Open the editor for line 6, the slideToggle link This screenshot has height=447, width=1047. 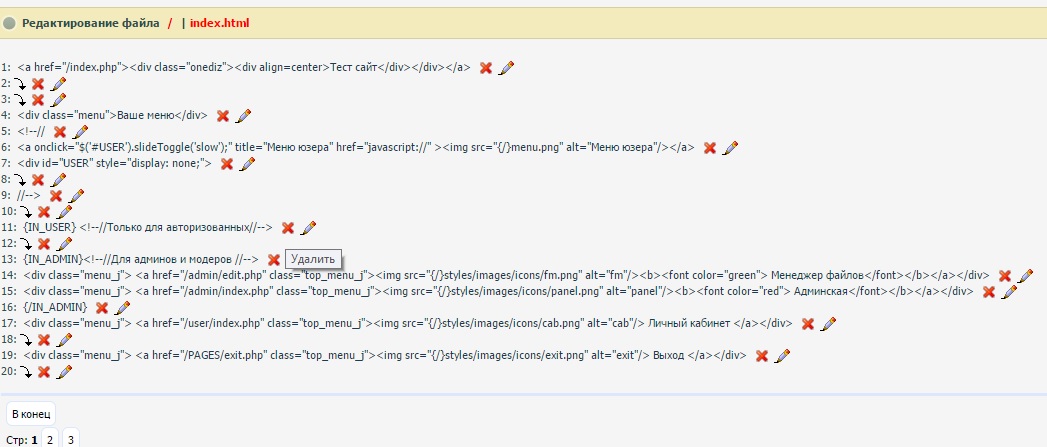730,147
